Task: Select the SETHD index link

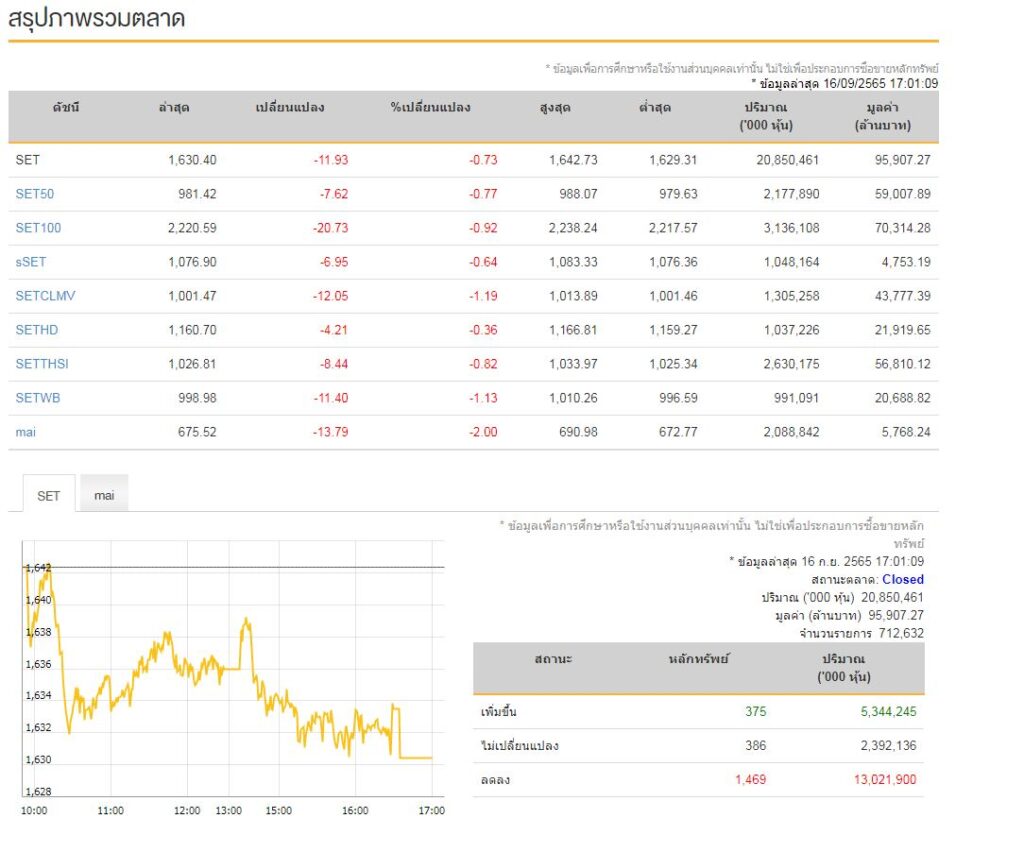Action: [38, 330]
